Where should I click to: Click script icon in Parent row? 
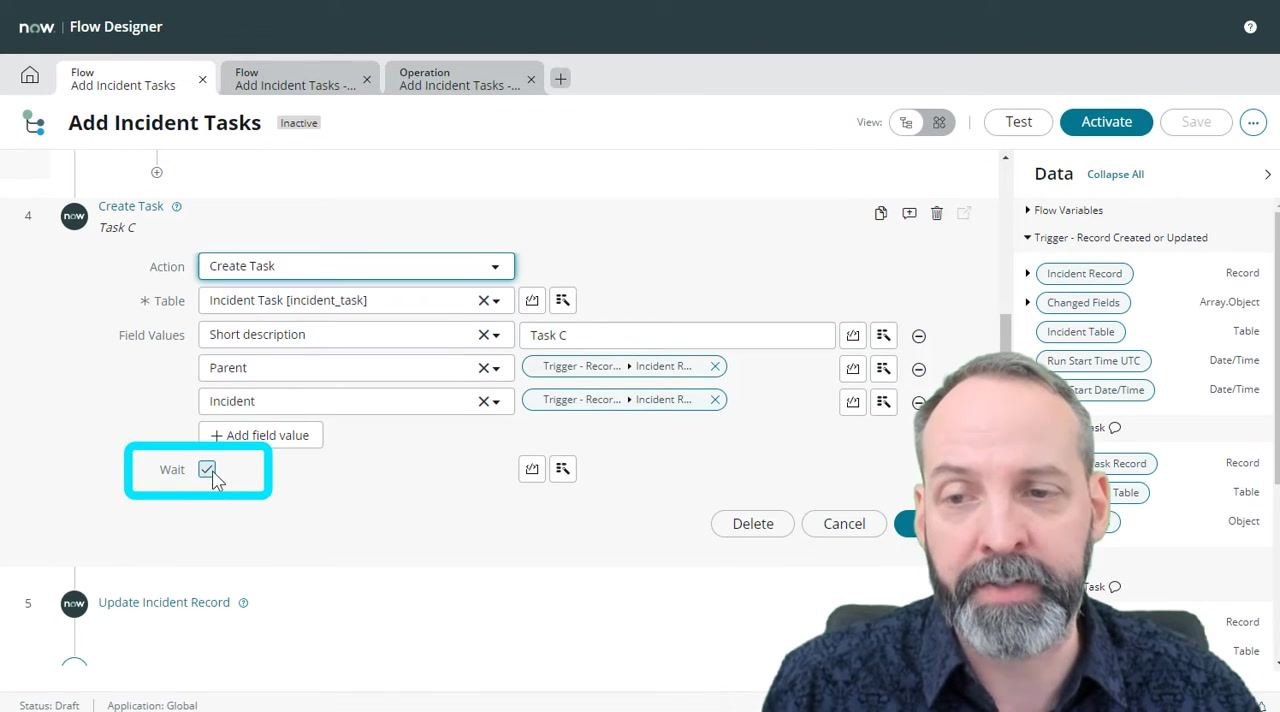pyautogui.click(x=853, y=369)
